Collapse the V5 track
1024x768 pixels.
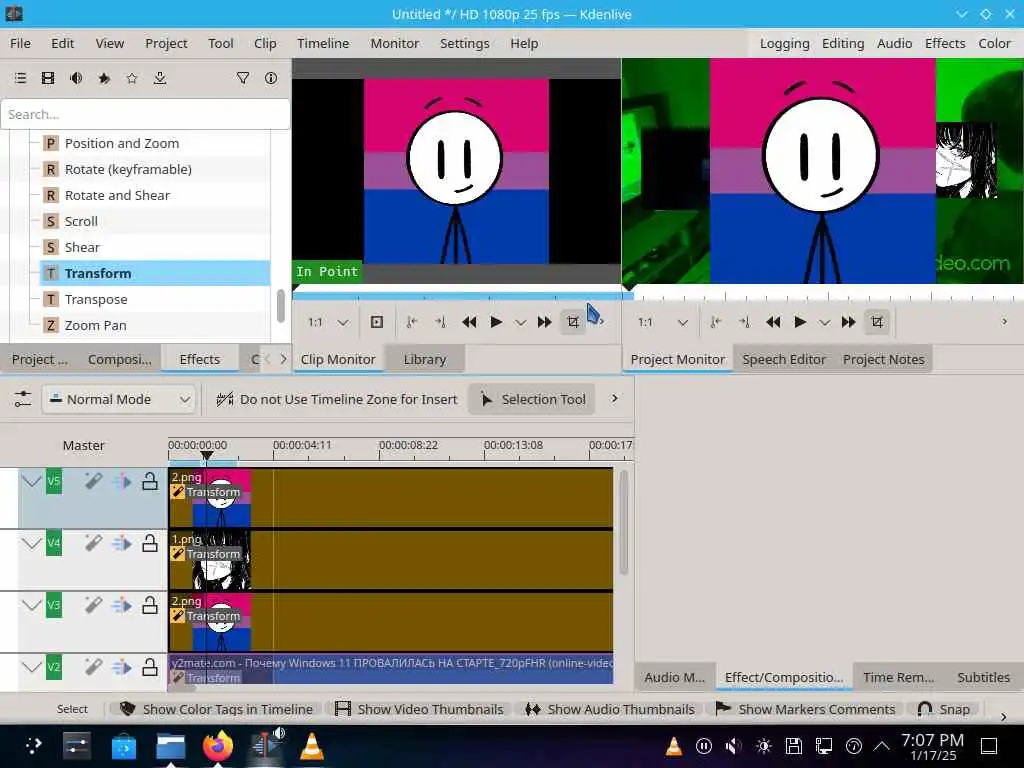click(x=31, y=482)
